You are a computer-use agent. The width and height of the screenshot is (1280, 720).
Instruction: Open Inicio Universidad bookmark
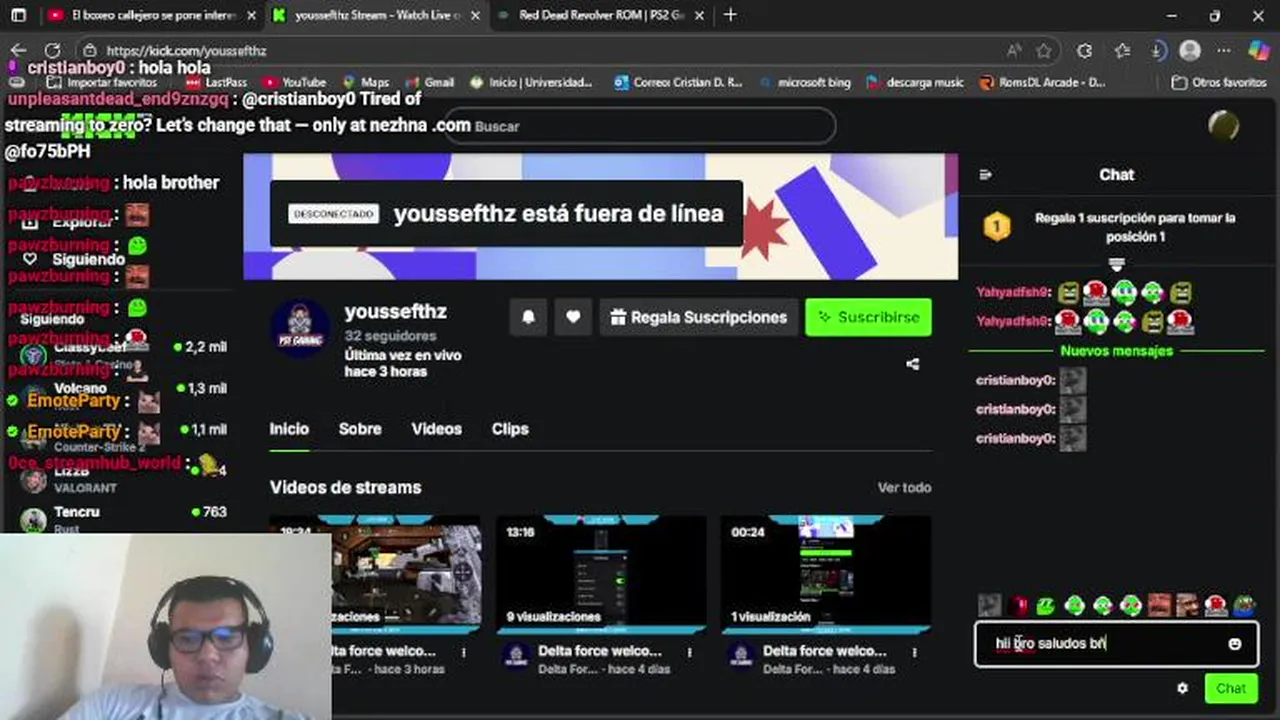(x=532, y=82)
